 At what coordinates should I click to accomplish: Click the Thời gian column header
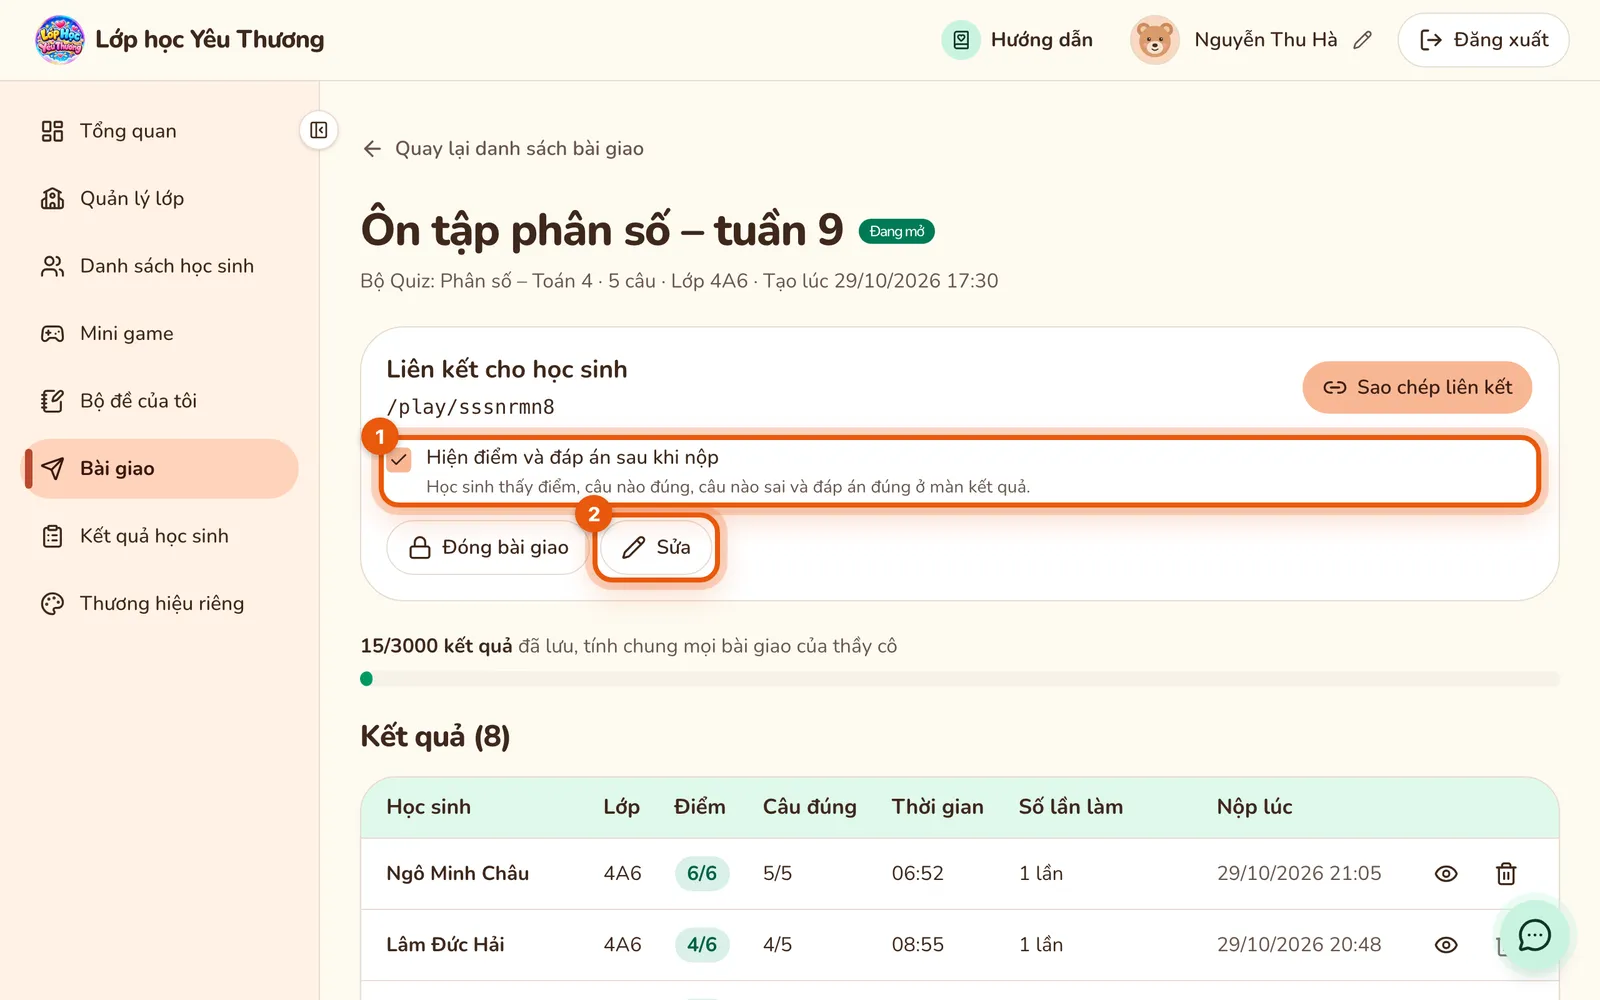(938, 807)
